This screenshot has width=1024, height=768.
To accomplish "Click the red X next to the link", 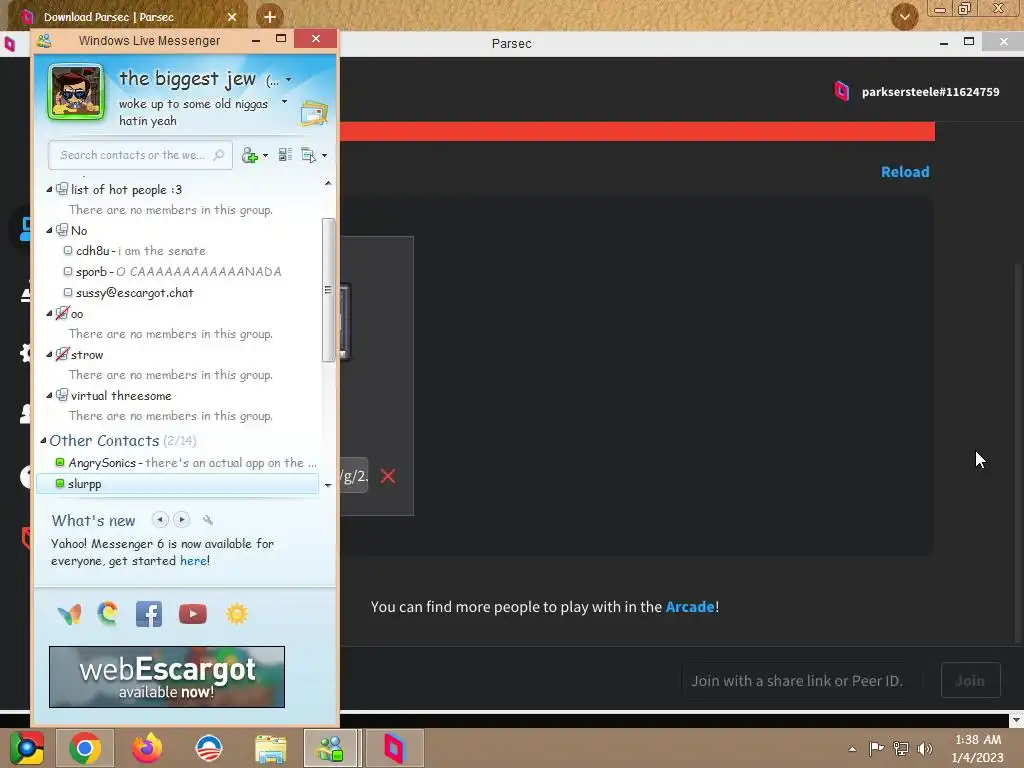I will point(388,476).
